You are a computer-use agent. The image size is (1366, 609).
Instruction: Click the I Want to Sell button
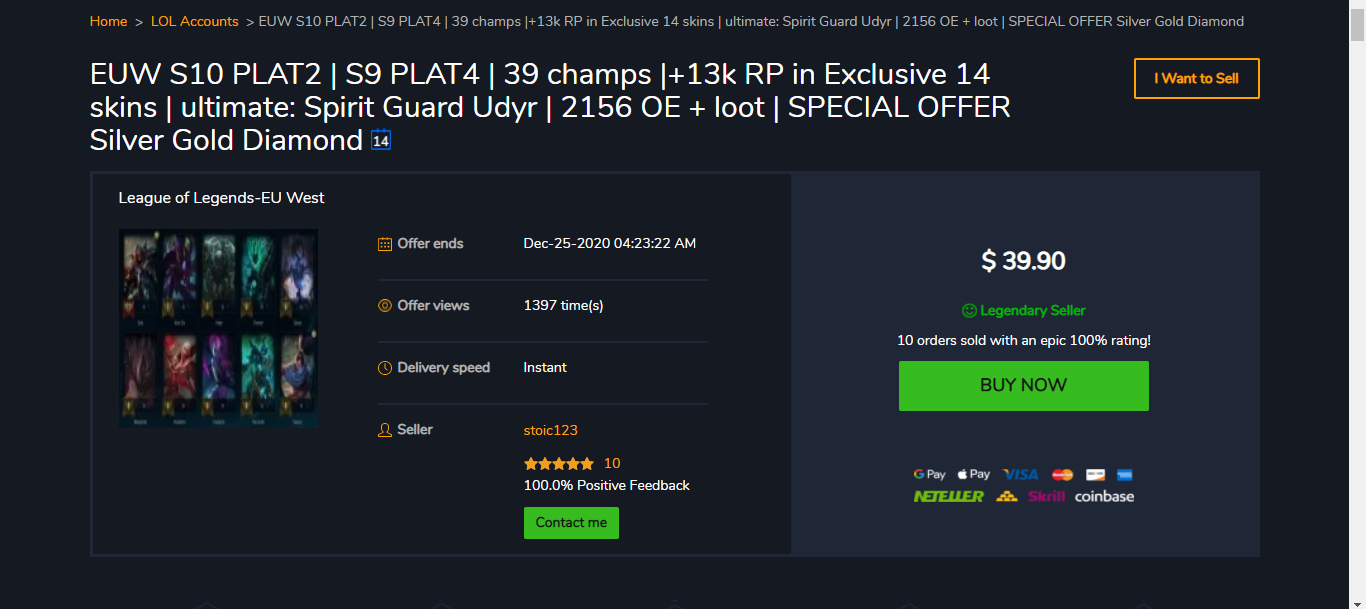click(x=1197, y=79)
